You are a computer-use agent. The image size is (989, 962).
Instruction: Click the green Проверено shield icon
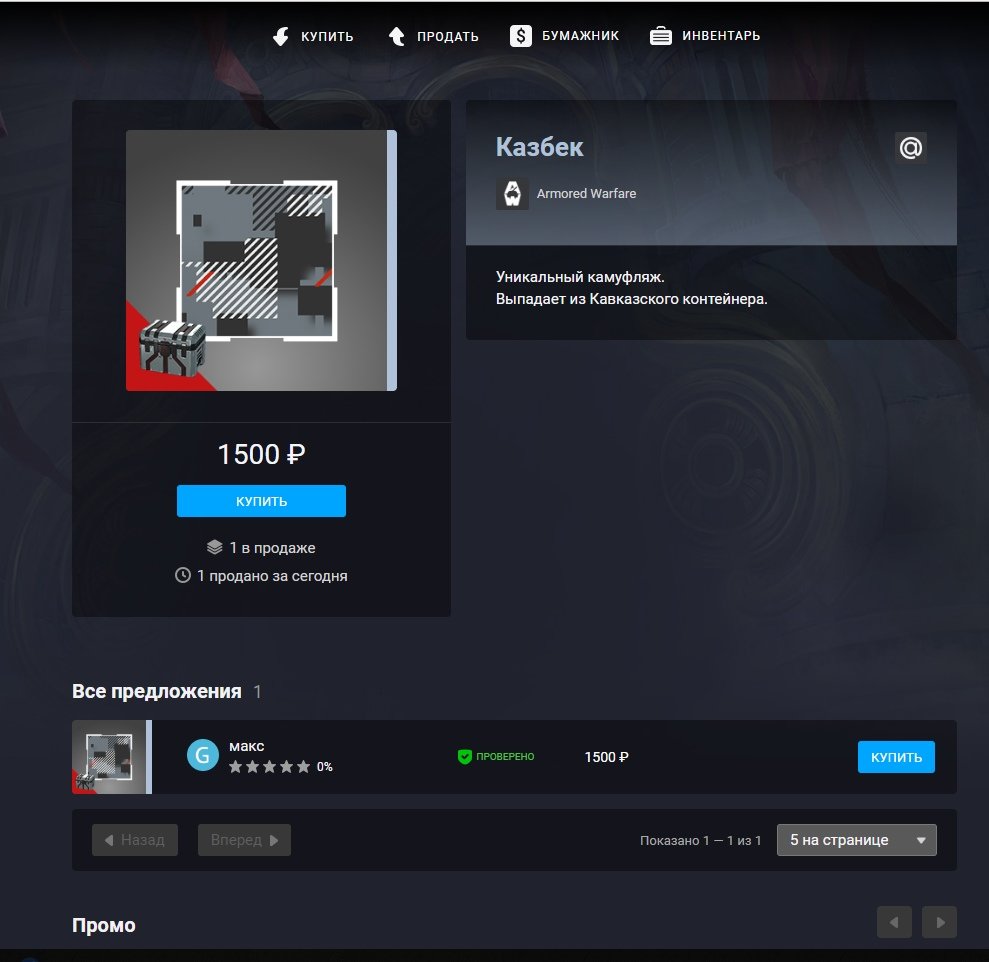click(464, 756)
